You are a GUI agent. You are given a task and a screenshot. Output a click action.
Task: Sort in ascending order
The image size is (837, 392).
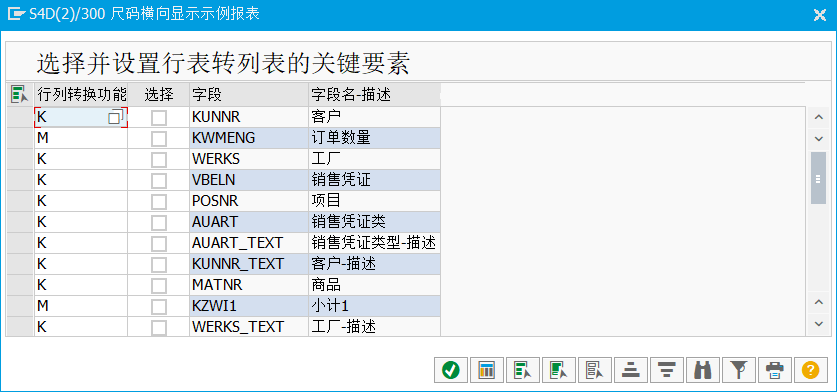pyautogui.click(x=630, y=370)
